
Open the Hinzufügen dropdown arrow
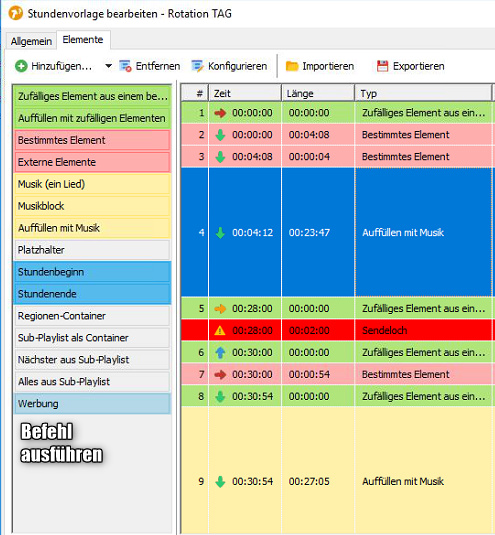coord(108,66)
